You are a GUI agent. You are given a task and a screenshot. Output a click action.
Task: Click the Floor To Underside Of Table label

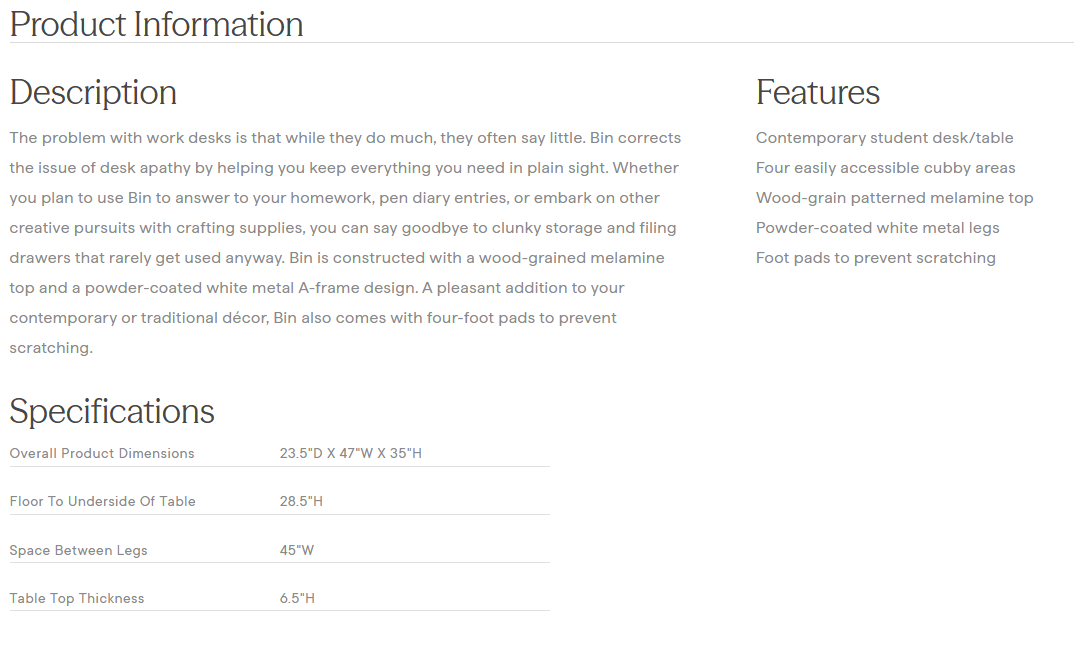(102, 502)
